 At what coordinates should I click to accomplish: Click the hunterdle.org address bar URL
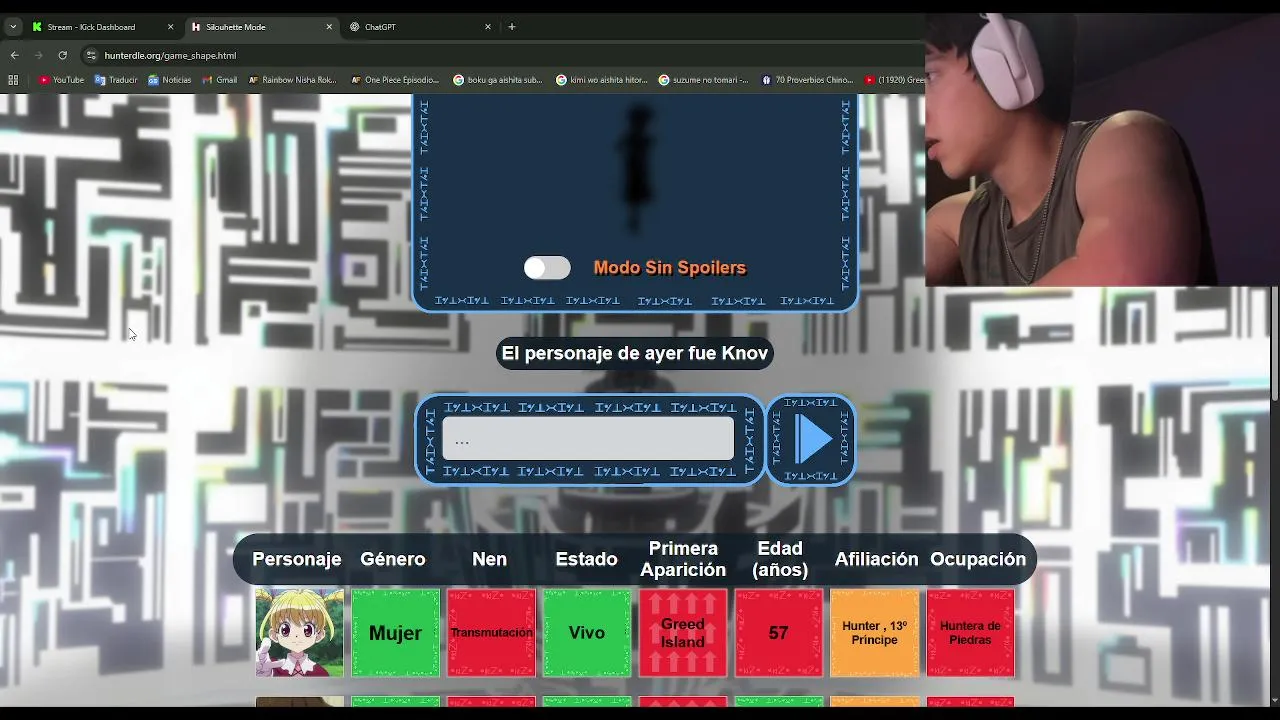pos(170,56)
